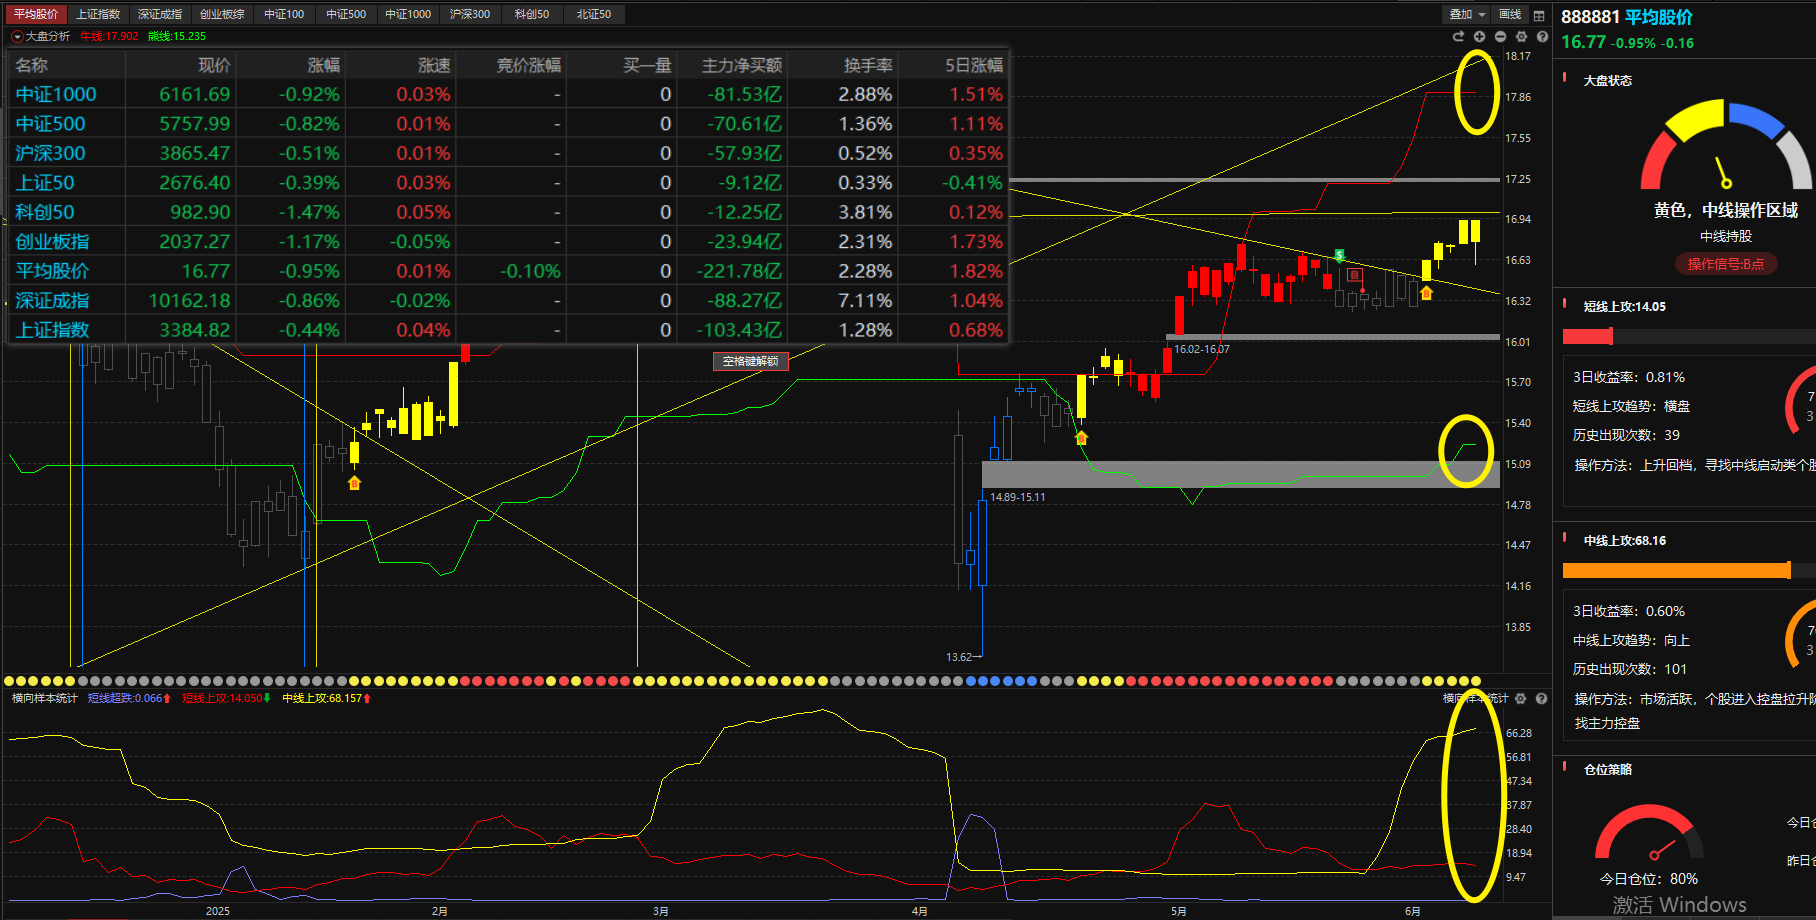Sort table by 主力净买额 column header
Image resolution: width=1816 pixels, height=920 pixels.
(x=741, y=65)
